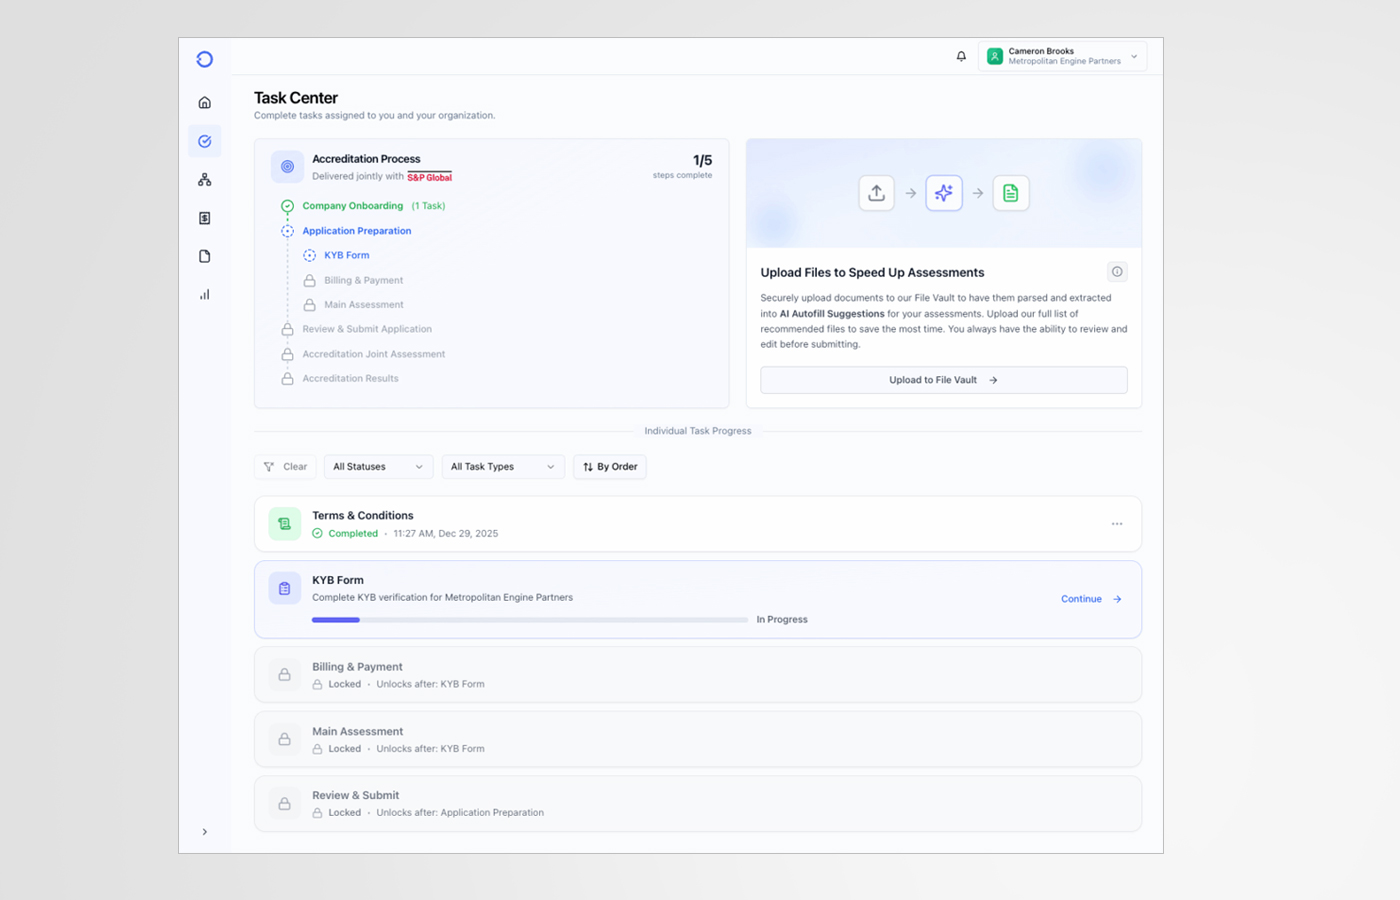Image resolution: width=1400 pixels, height=900 pixels.
Task: Click the upload arrow icon in the banner
Action: click(876, 193)
